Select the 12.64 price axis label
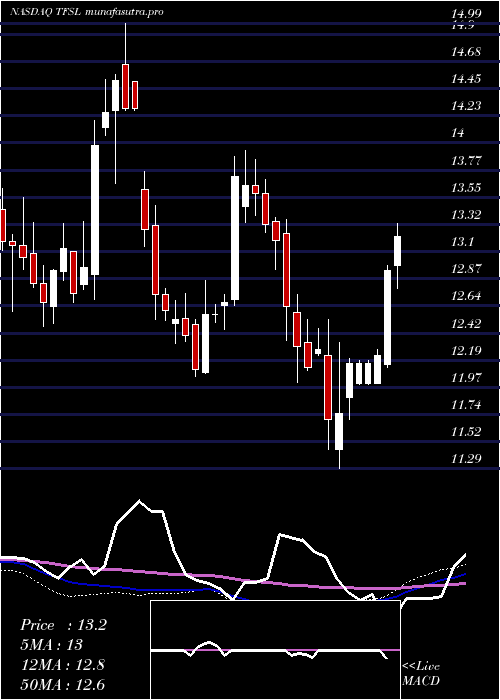The width and height of the screenshot is (500, 700). coord(466,296)
